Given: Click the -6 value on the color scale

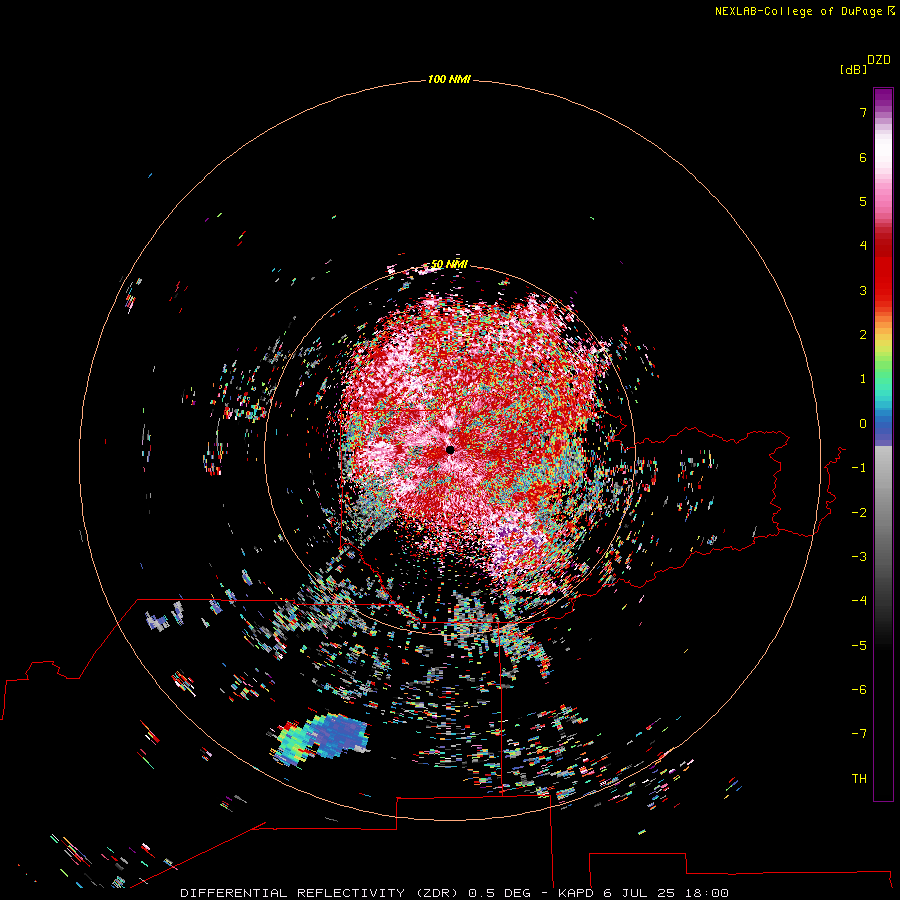Looking at the screenshot, I should [x=859, y=690].
